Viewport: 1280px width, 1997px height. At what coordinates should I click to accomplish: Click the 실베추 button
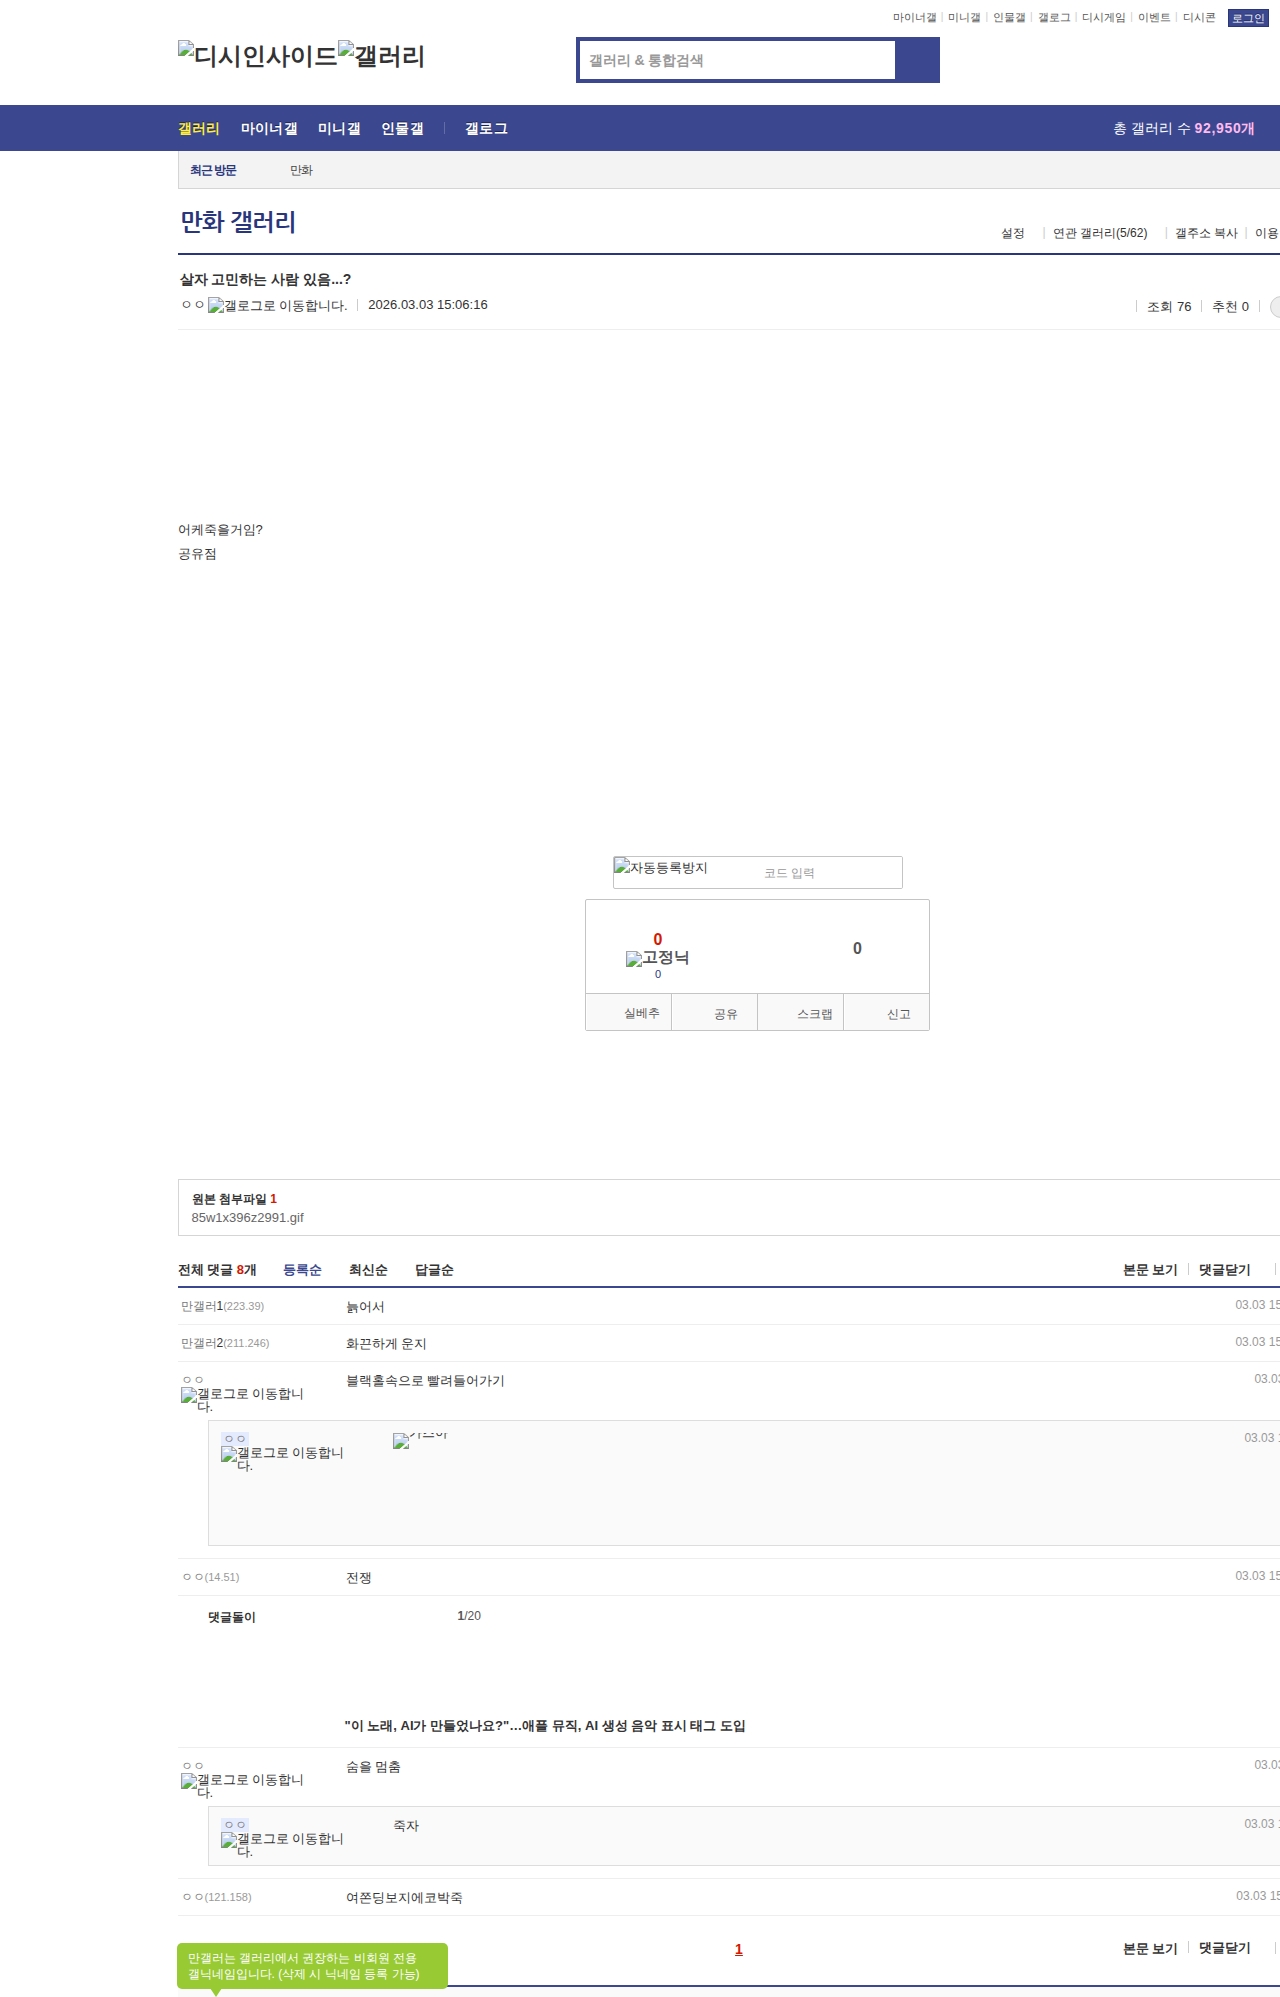tap(628, 1013)
